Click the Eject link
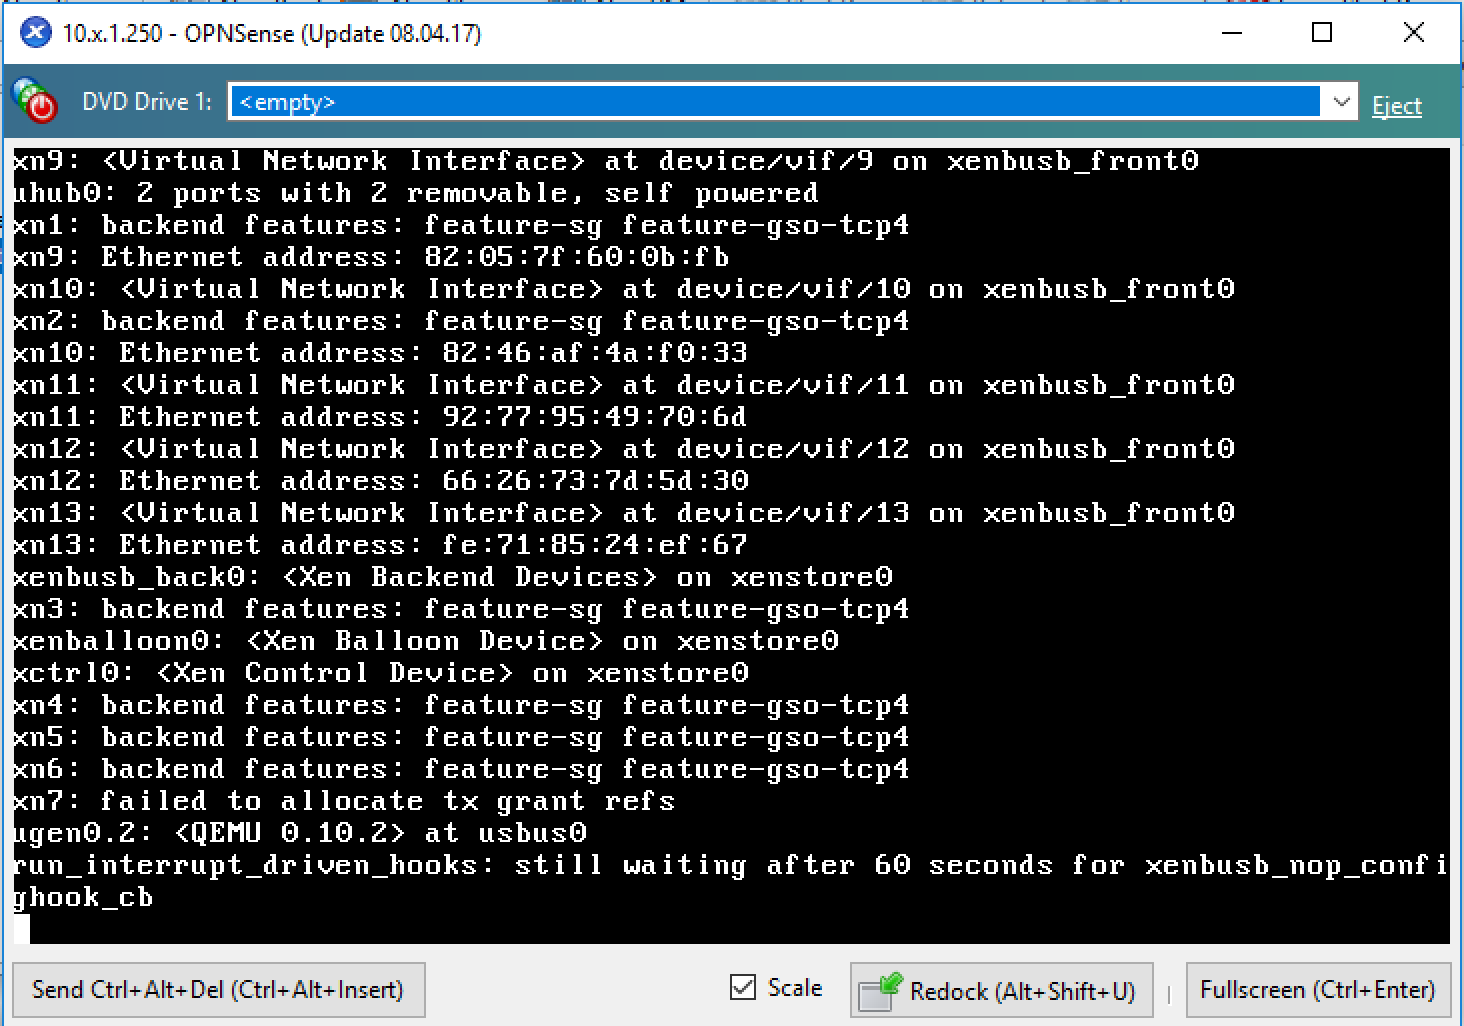This screenshot has height=1026, width=1464. pyautogui.click(x=1396, y=106)
